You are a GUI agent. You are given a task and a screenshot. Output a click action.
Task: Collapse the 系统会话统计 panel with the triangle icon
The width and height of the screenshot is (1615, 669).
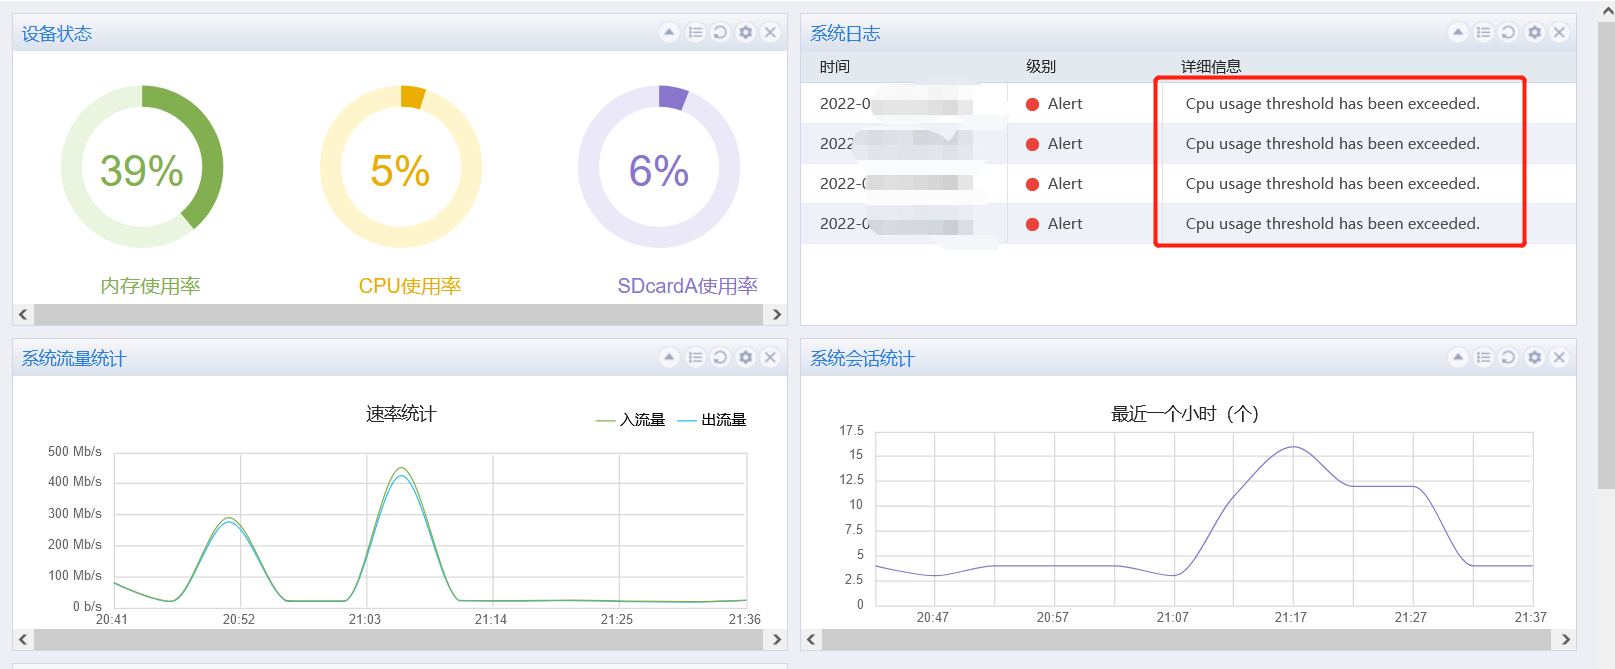[1458, 357]
